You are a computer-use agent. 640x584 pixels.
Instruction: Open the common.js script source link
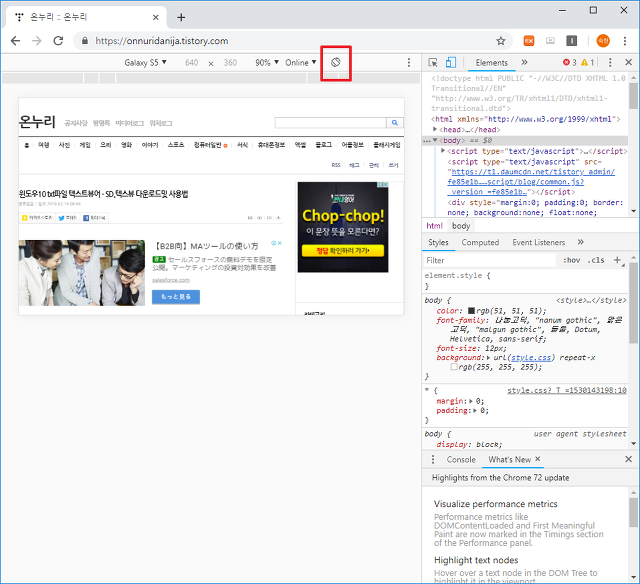(531, 182)
